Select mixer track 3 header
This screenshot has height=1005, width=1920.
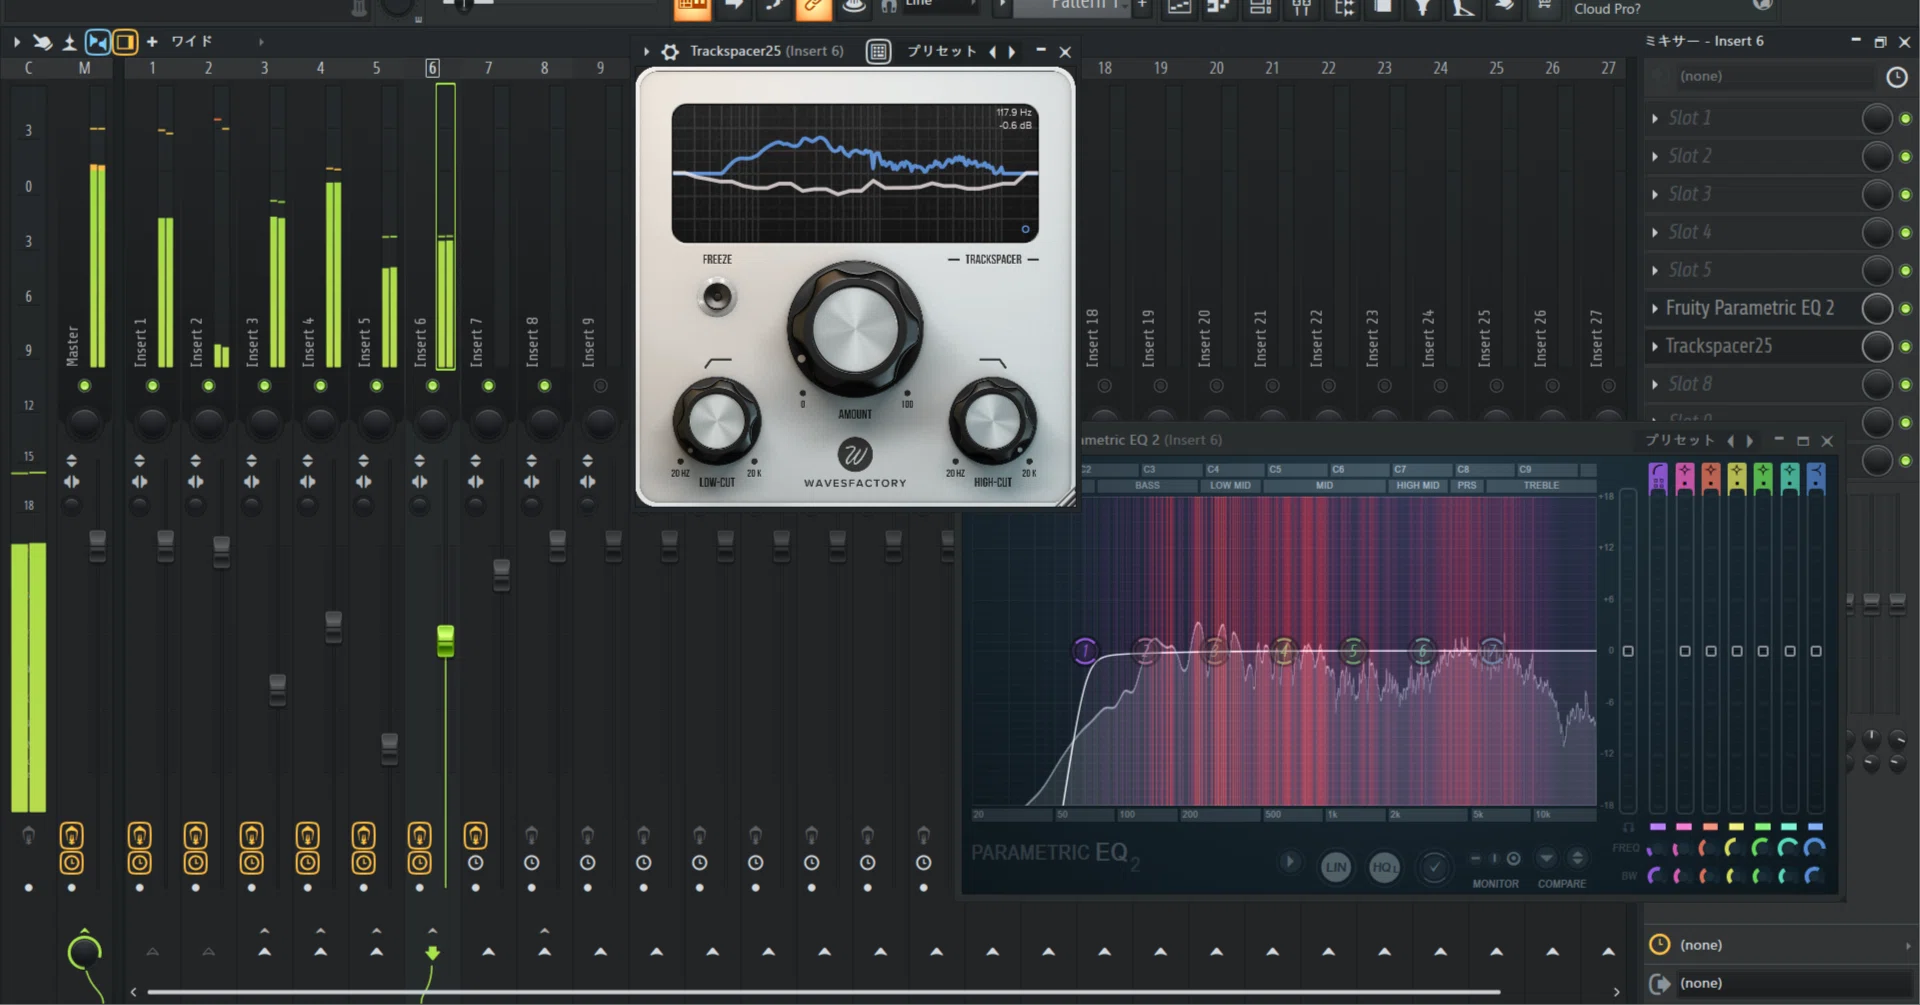(264, 68)
